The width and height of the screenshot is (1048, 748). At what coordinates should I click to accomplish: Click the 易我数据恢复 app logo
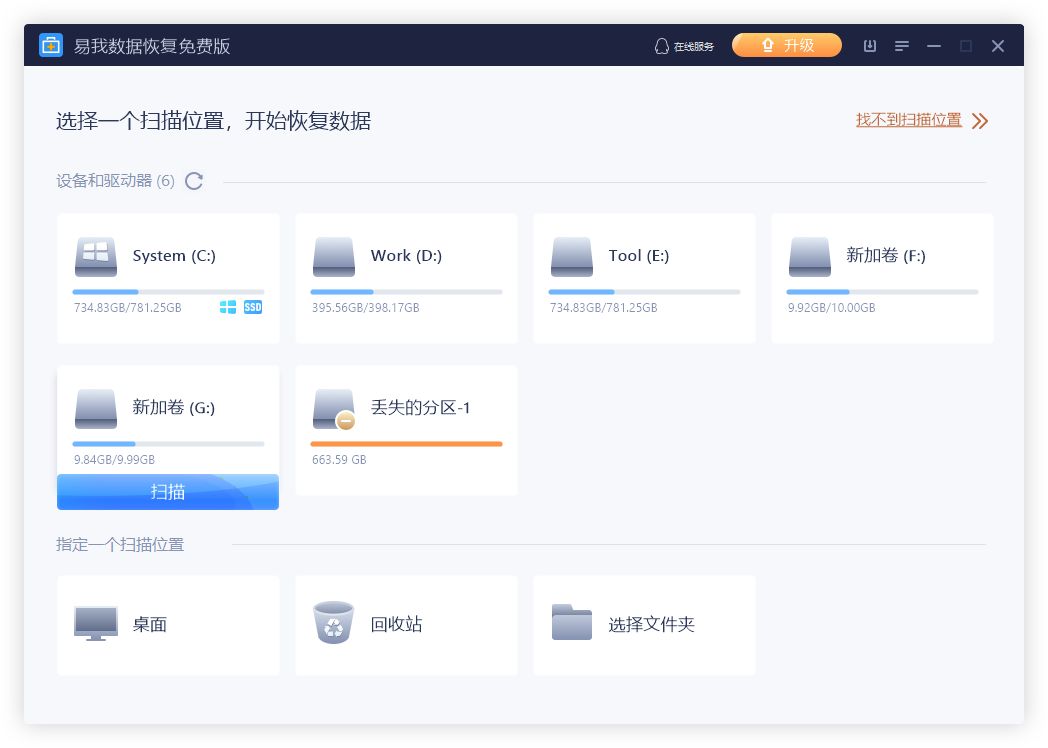point(51,45)
